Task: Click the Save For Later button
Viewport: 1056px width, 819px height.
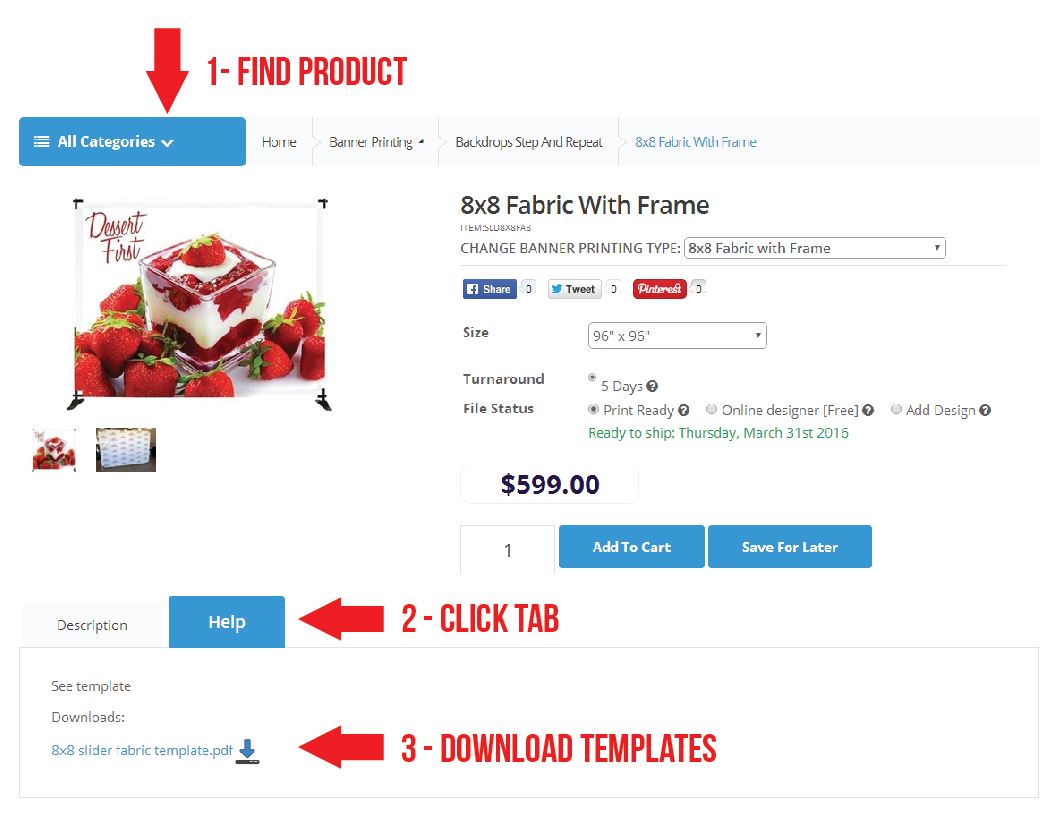Action: pyautogui.click(x=790, y=547)
